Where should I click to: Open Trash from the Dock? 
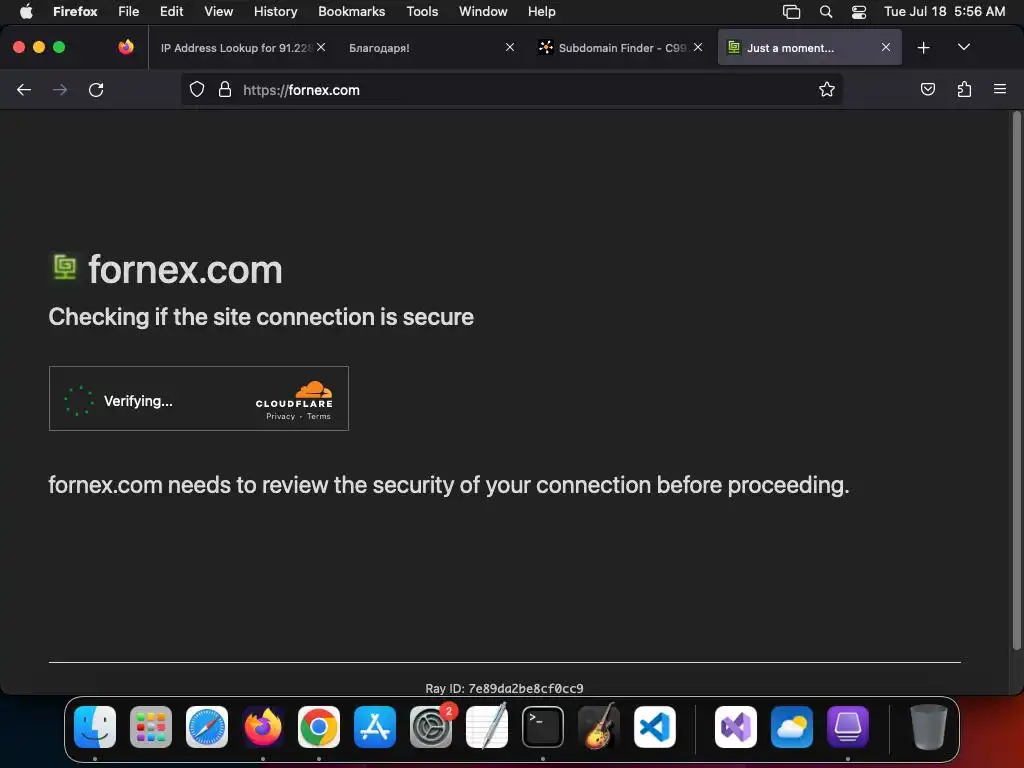[929, 727]
